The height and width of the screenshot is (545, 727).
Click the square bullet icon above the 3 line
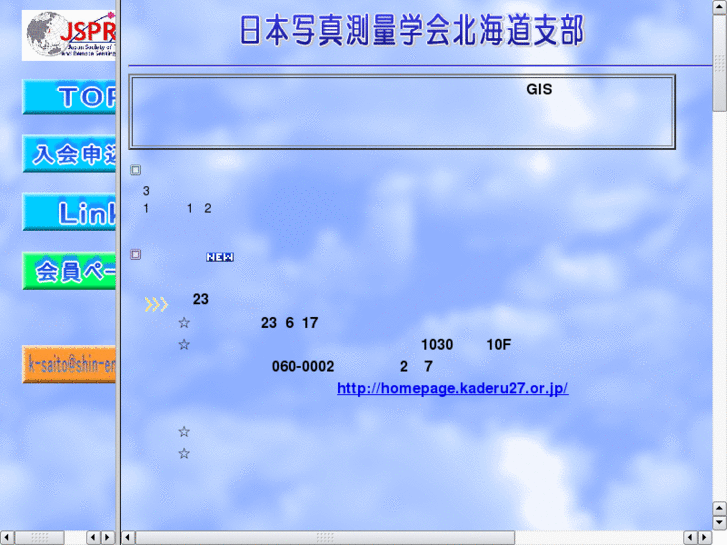135,170
